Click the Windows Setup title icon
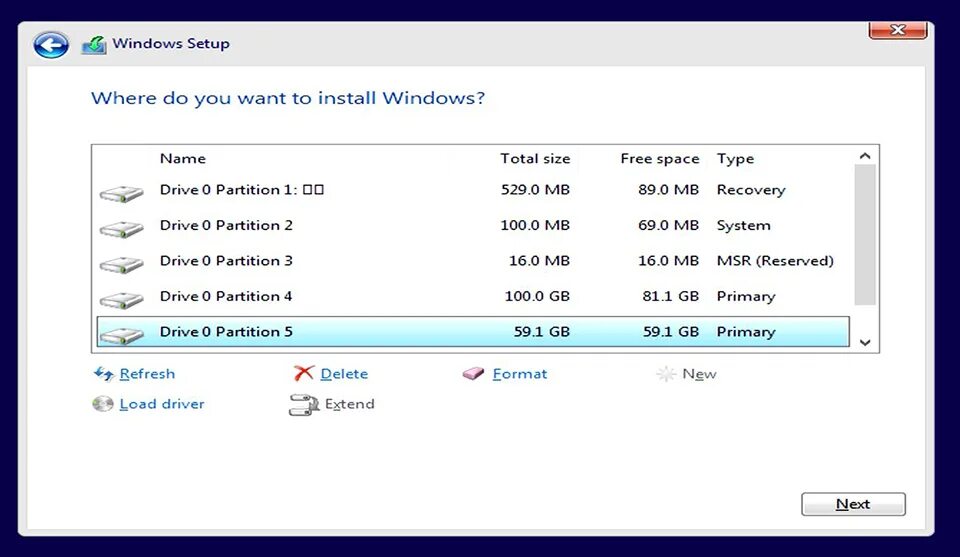960x557 pixels. tap(94, 45)
